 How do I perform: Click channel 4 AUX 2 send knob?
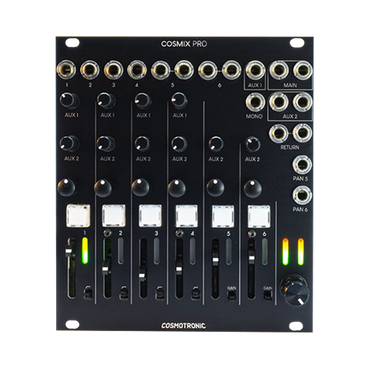click(x=179, y=143)
